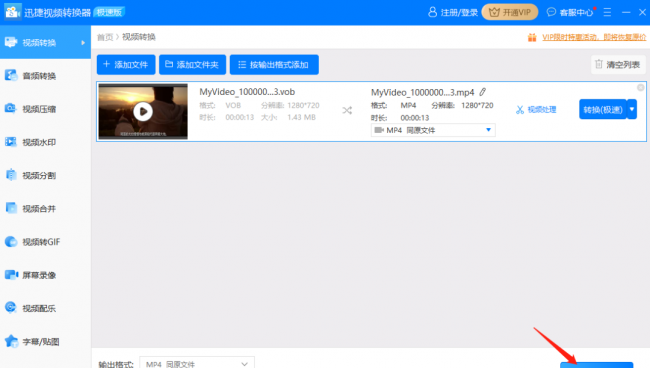Open the 视频水印 sidebar section
The height and width of the screenshot is (368, 650).
[45, 142]
